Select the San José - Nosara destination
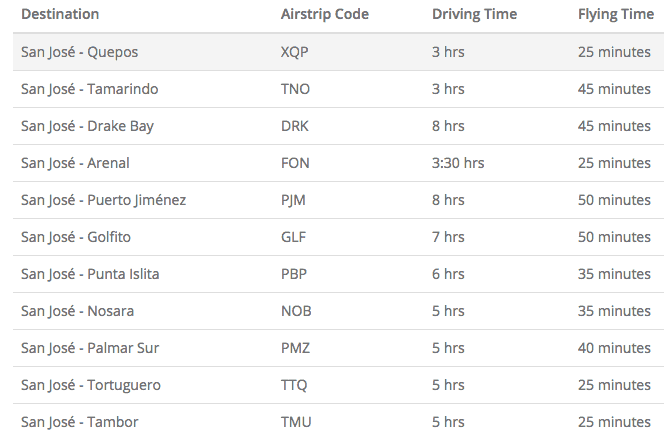This screenshot has width=664, height=445. point(77,311)
